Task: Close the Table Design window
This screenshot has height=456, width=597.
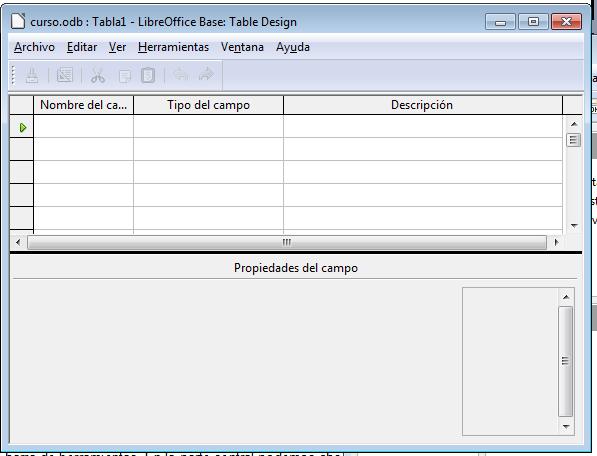Action: tap(567, 22)
